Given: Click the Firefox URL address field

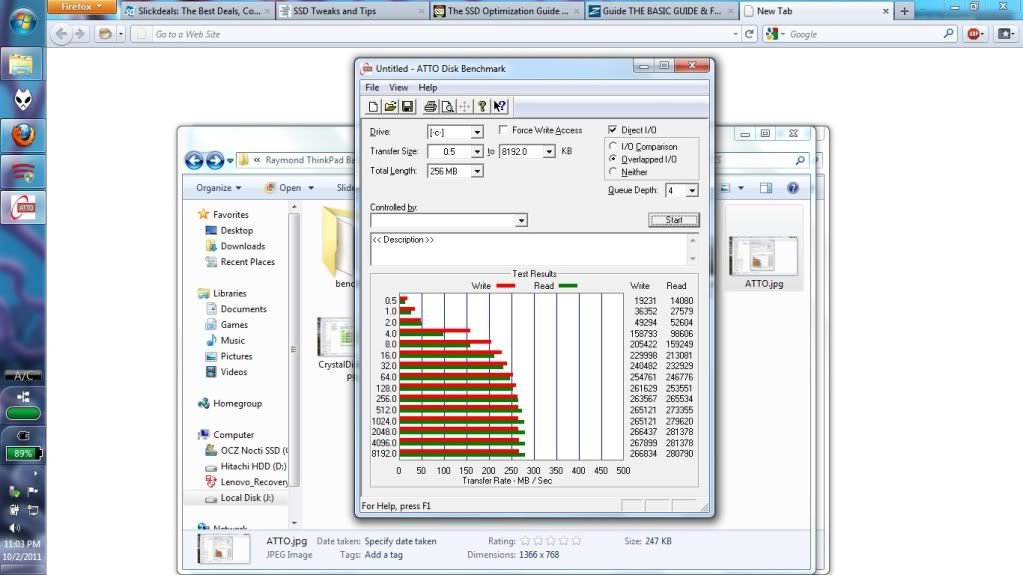Looking at the screenshot, I should [437, 34].
